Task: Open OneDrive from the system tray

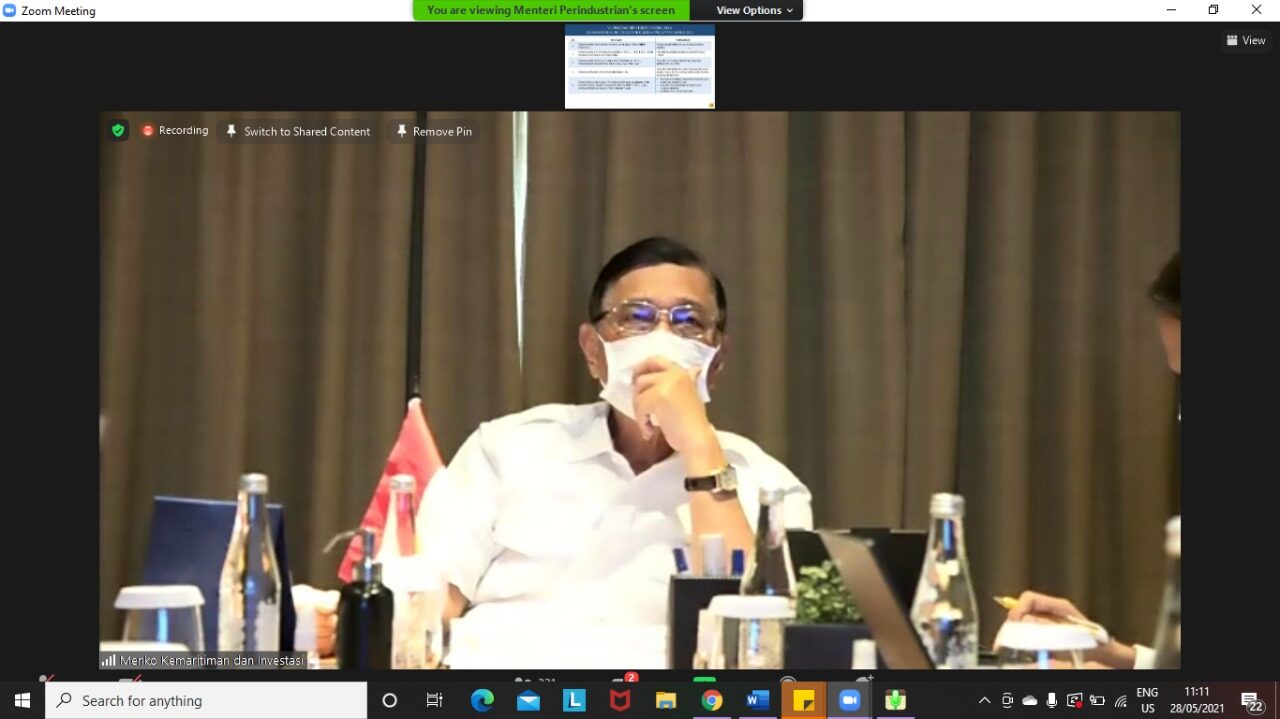Action: (x=1030, y=701)
